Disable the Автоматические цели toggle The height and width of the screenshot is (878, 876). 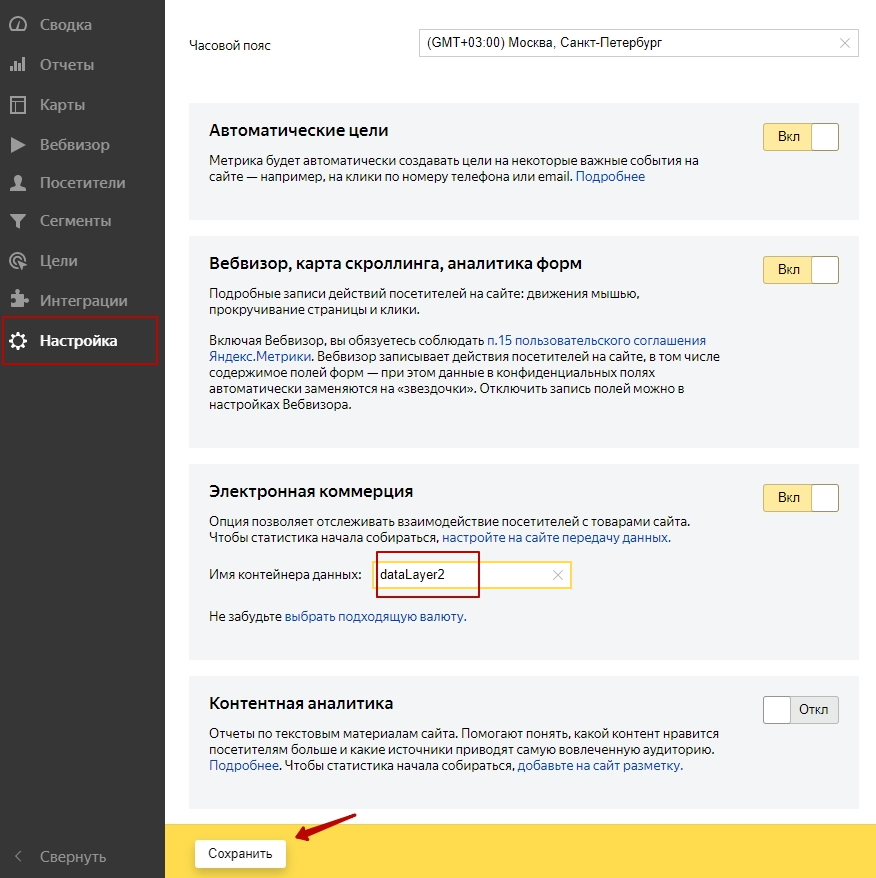pos(800,137)
